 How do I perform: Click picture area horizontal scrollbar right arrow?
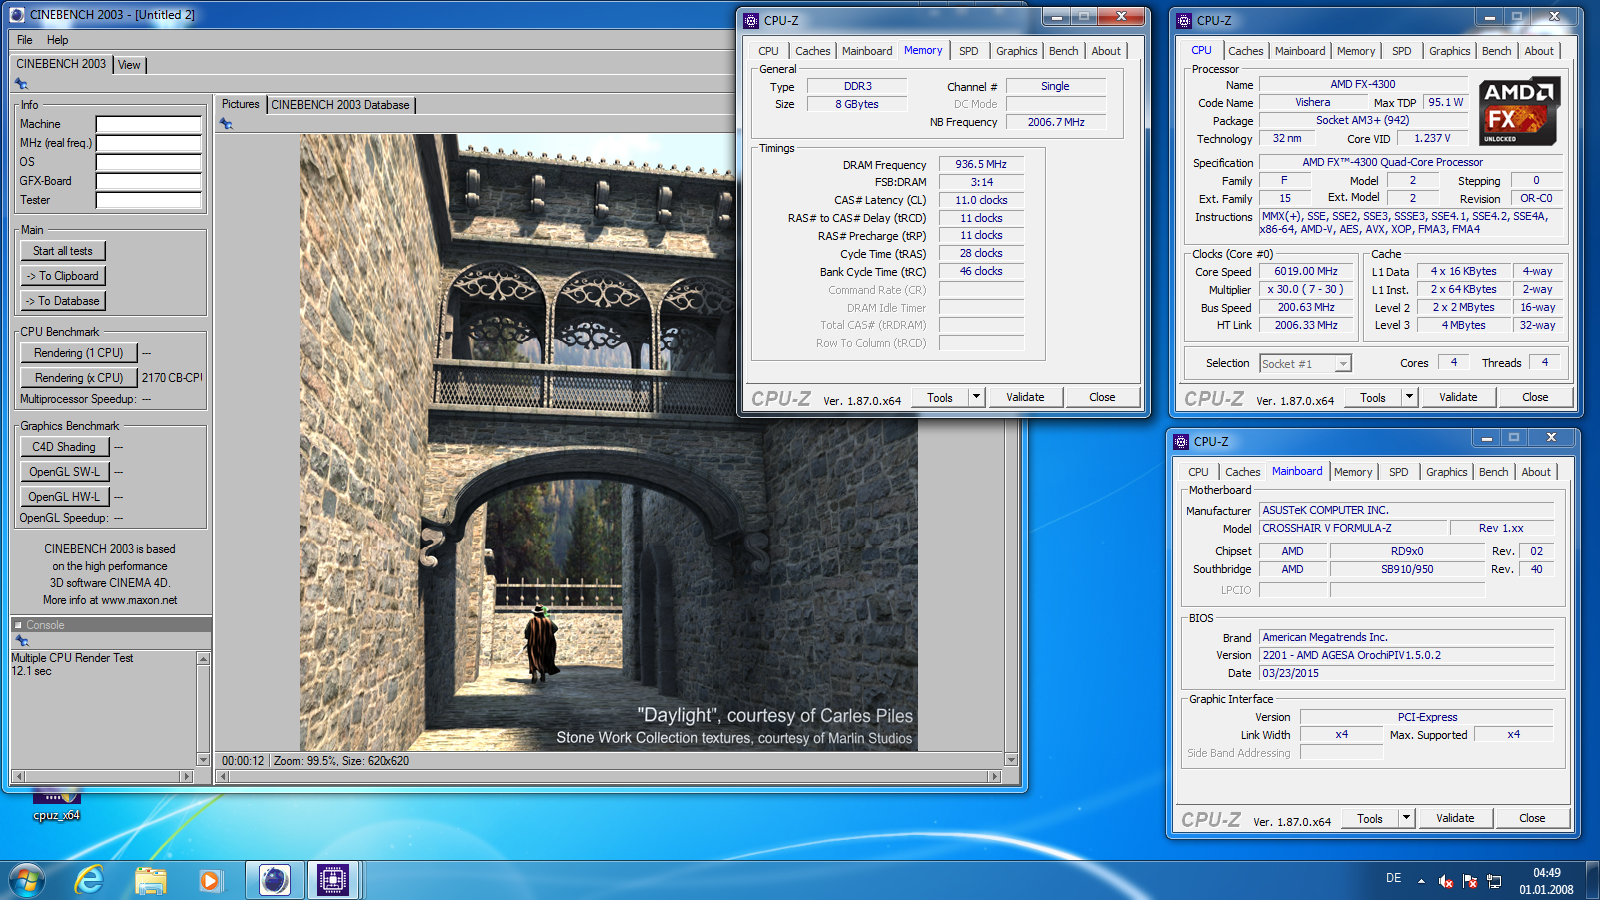994,776
